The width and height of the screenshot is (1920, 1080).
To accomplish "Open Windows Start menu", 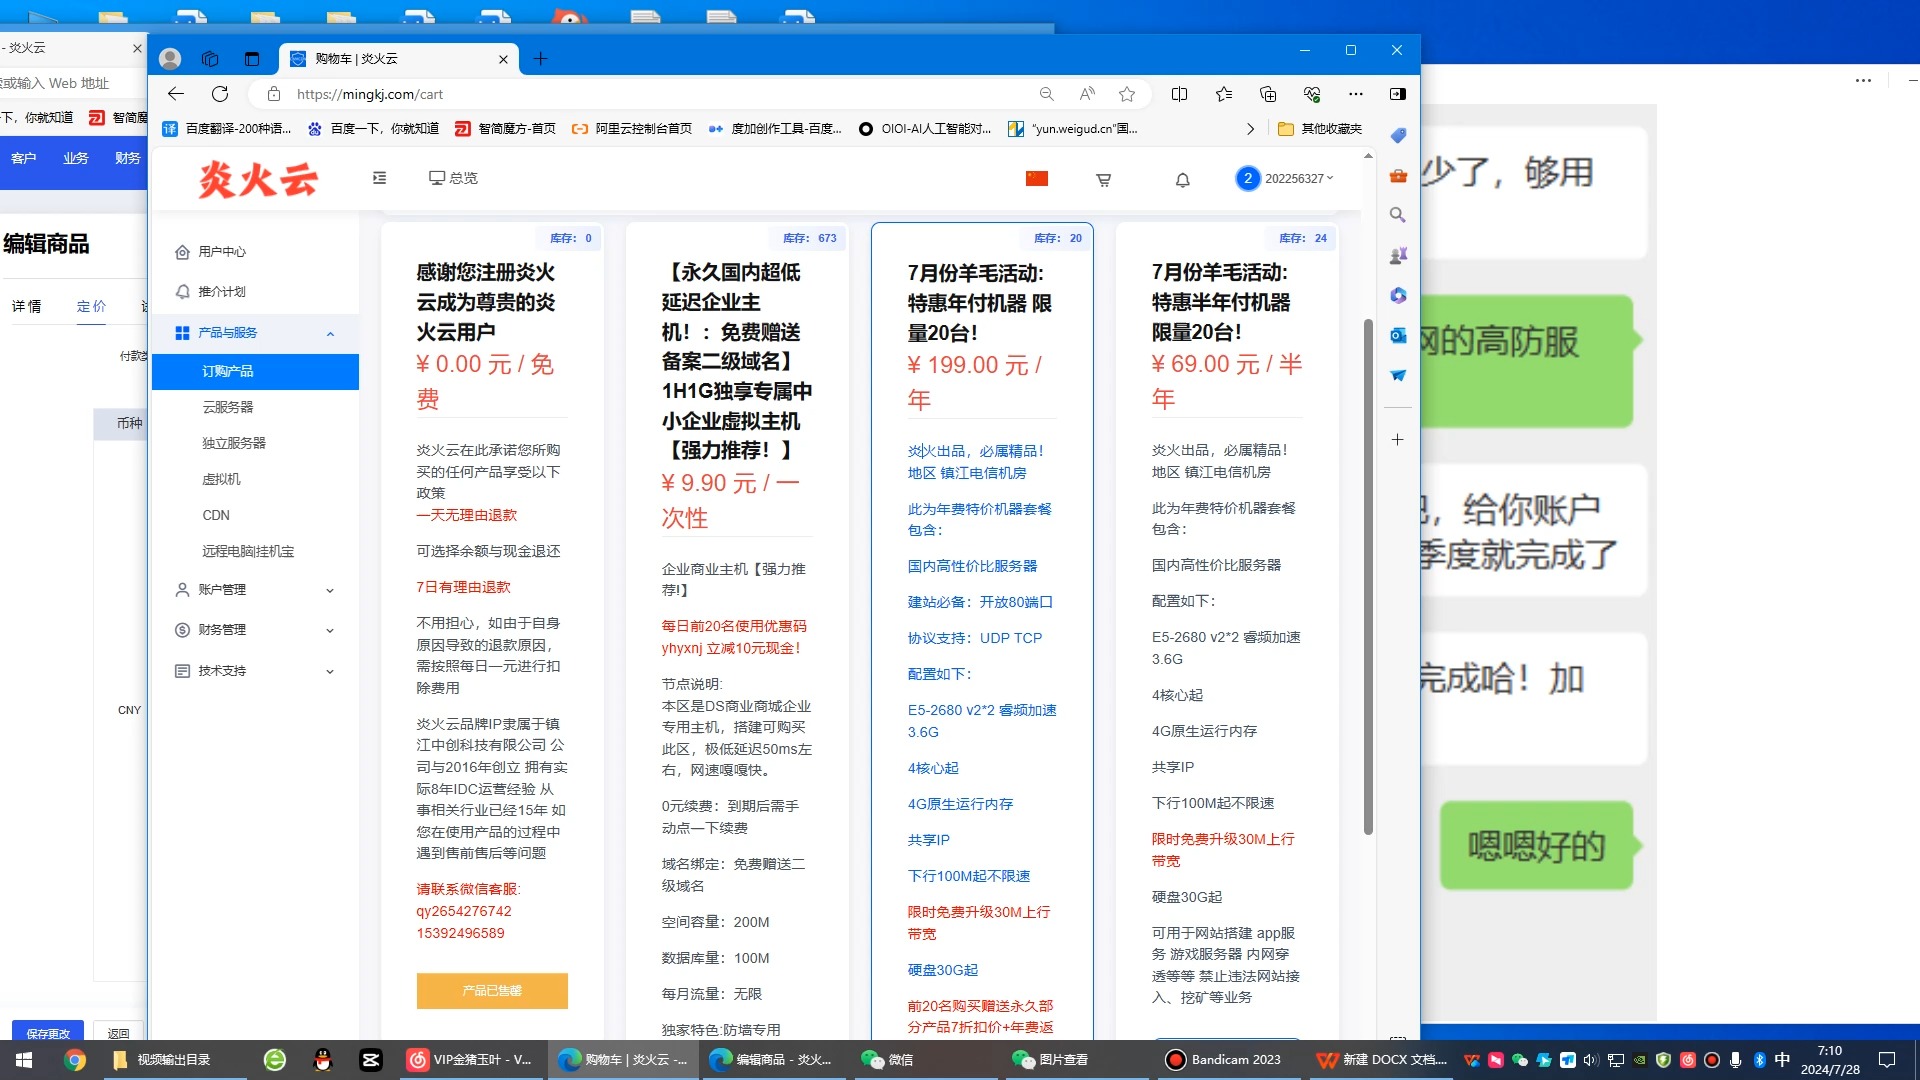I will (x=24, y=1060).
